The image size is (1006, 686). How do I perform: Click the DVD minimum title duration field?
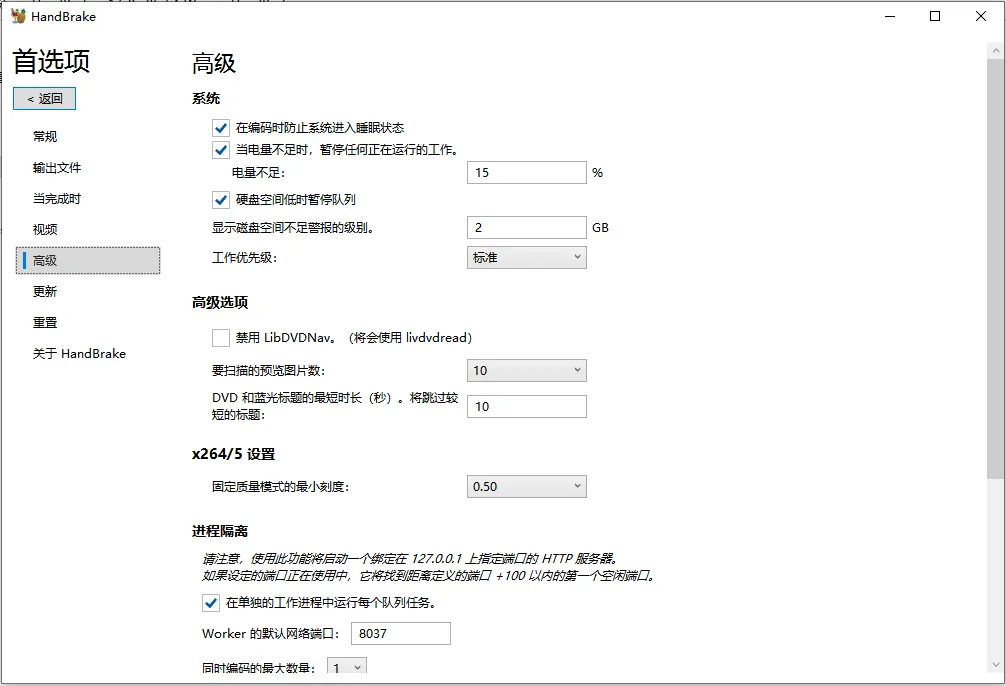click(527, 406)
